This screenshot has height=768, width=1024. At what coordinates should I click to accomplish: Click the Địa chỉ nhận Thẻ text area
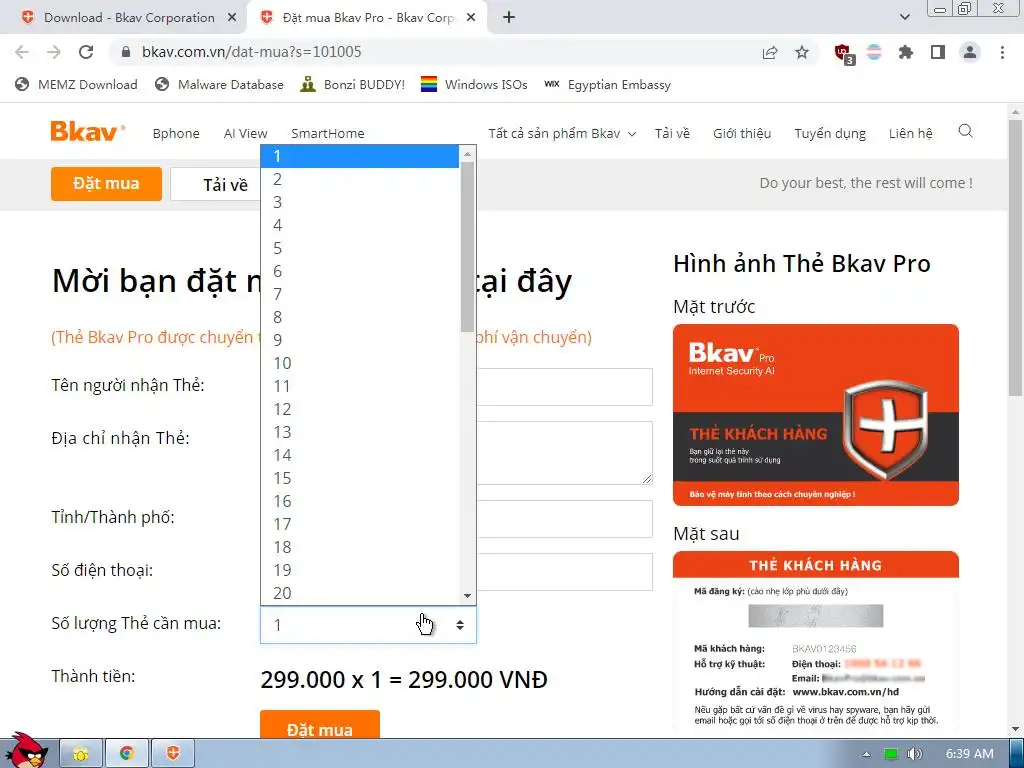coord(564,453)
